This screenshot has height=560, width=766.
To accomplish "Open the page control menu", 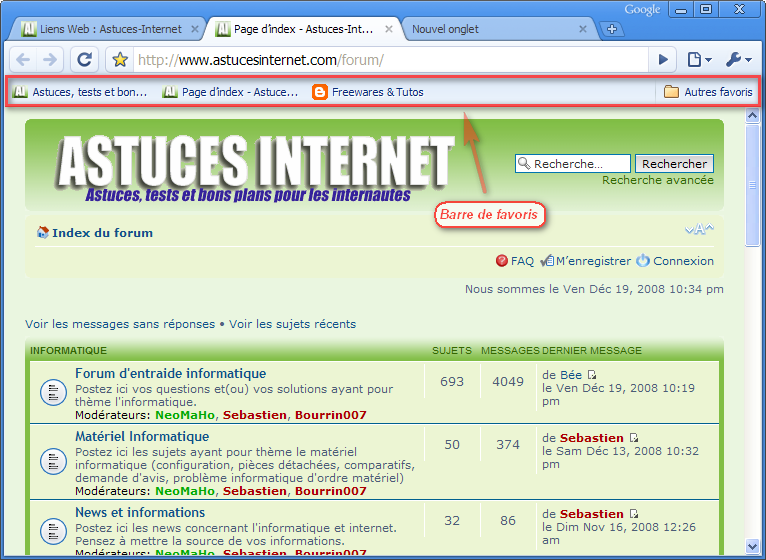I will (700, 60).
